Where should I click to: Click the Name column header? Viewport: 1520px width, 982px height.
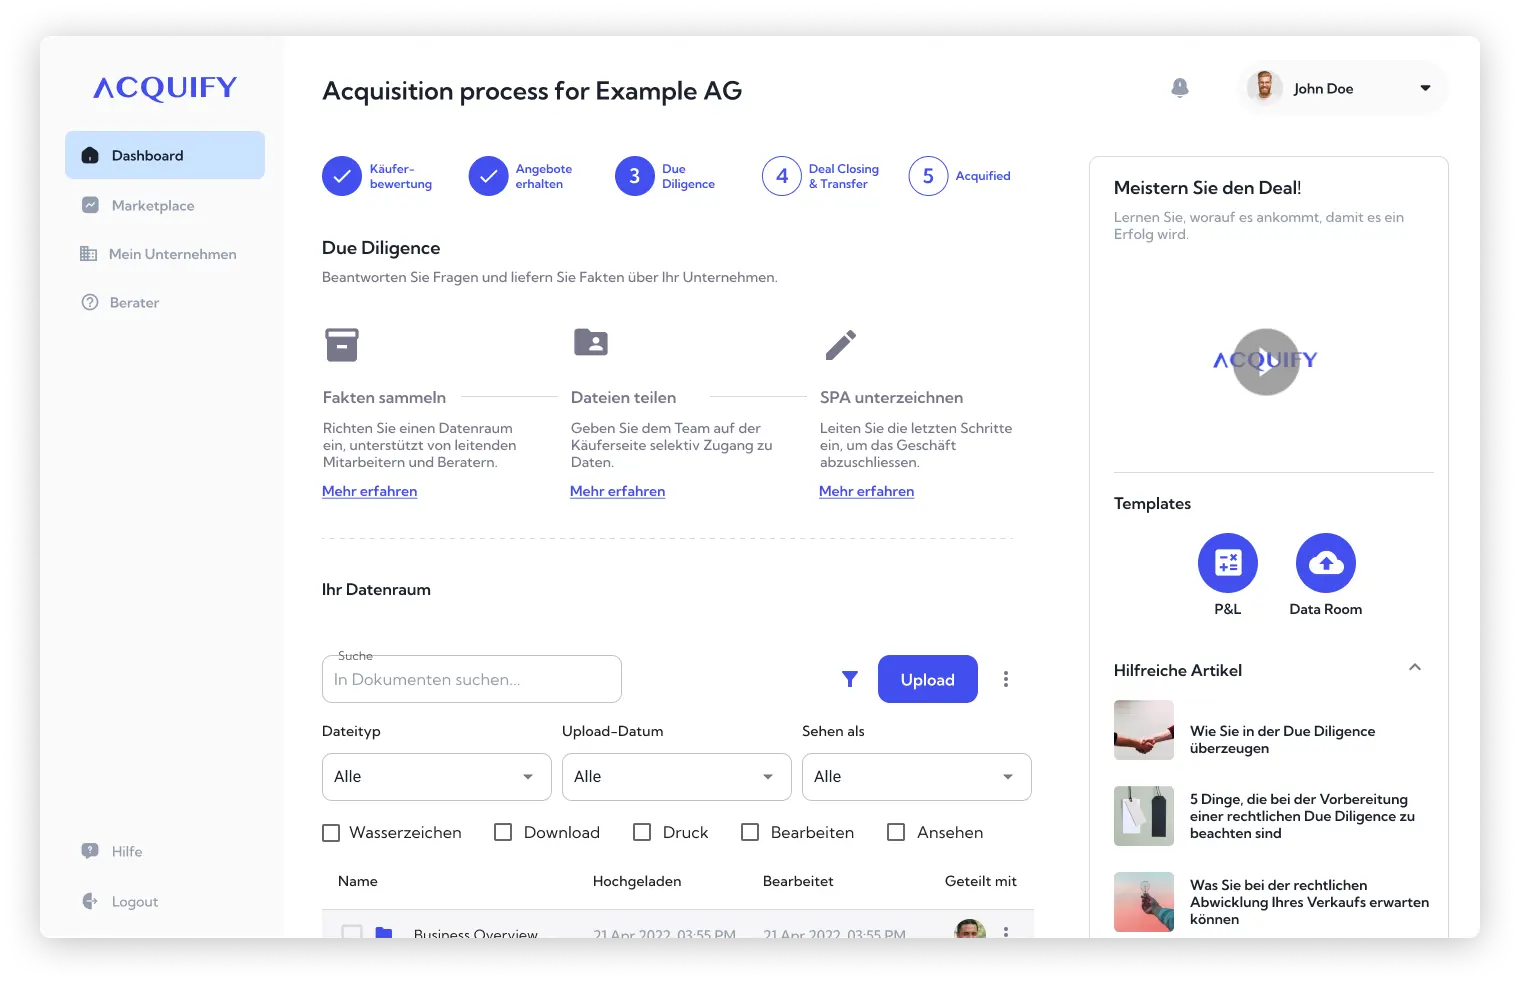click(358, 881)
